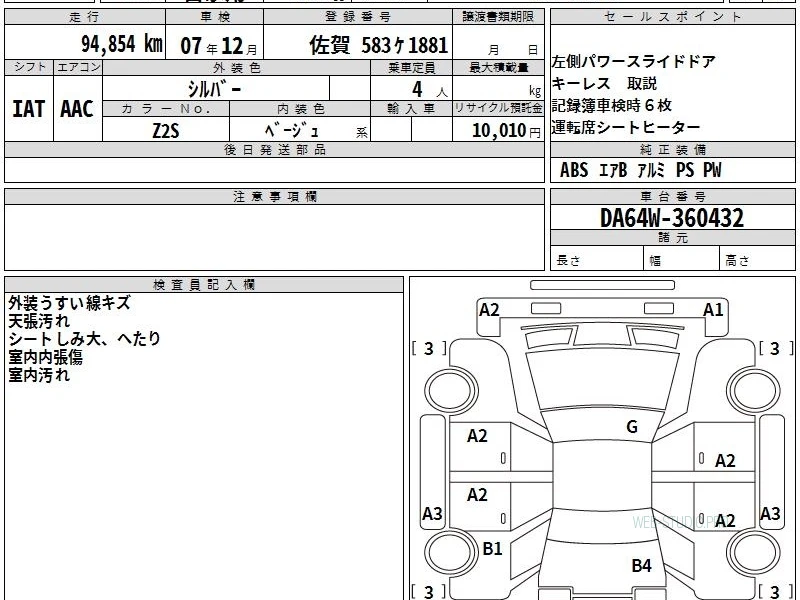Click the mileage value "94,854 km"
Image resolution: width=800 pixels, height=600 pixels.
point(122,44)
